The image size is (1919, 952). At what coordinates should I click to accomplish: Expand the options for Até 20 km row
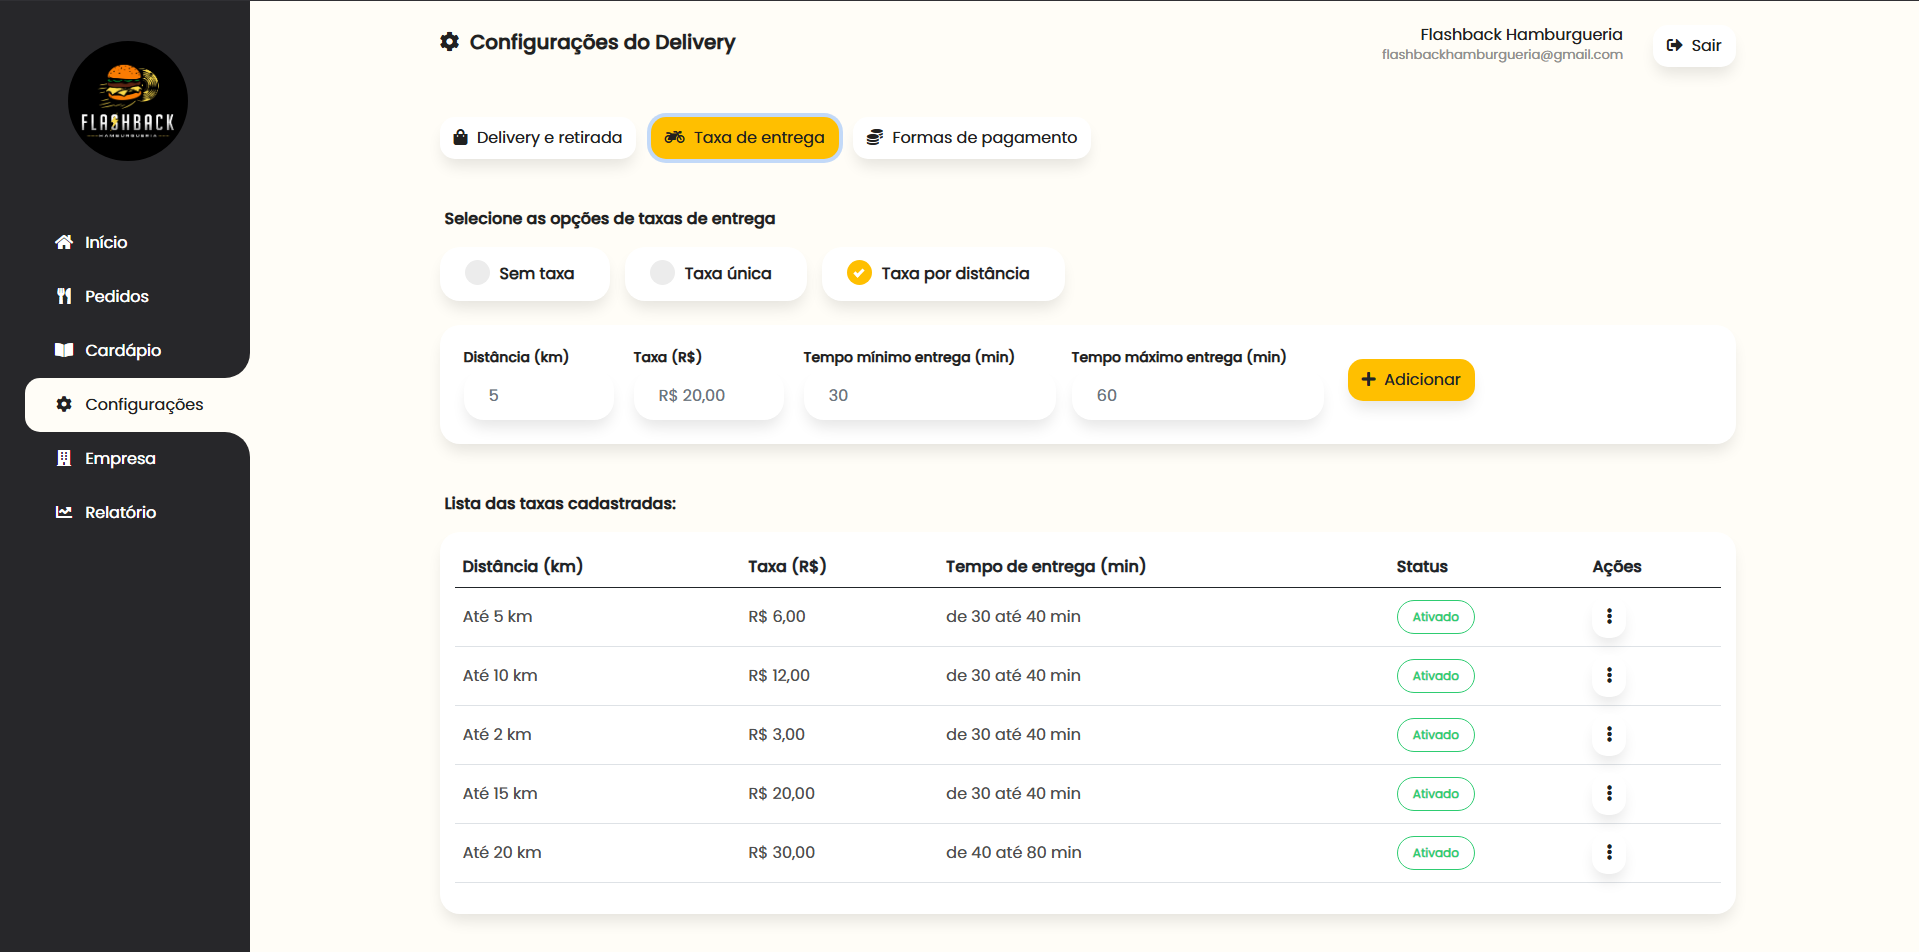click(1609, 853)
